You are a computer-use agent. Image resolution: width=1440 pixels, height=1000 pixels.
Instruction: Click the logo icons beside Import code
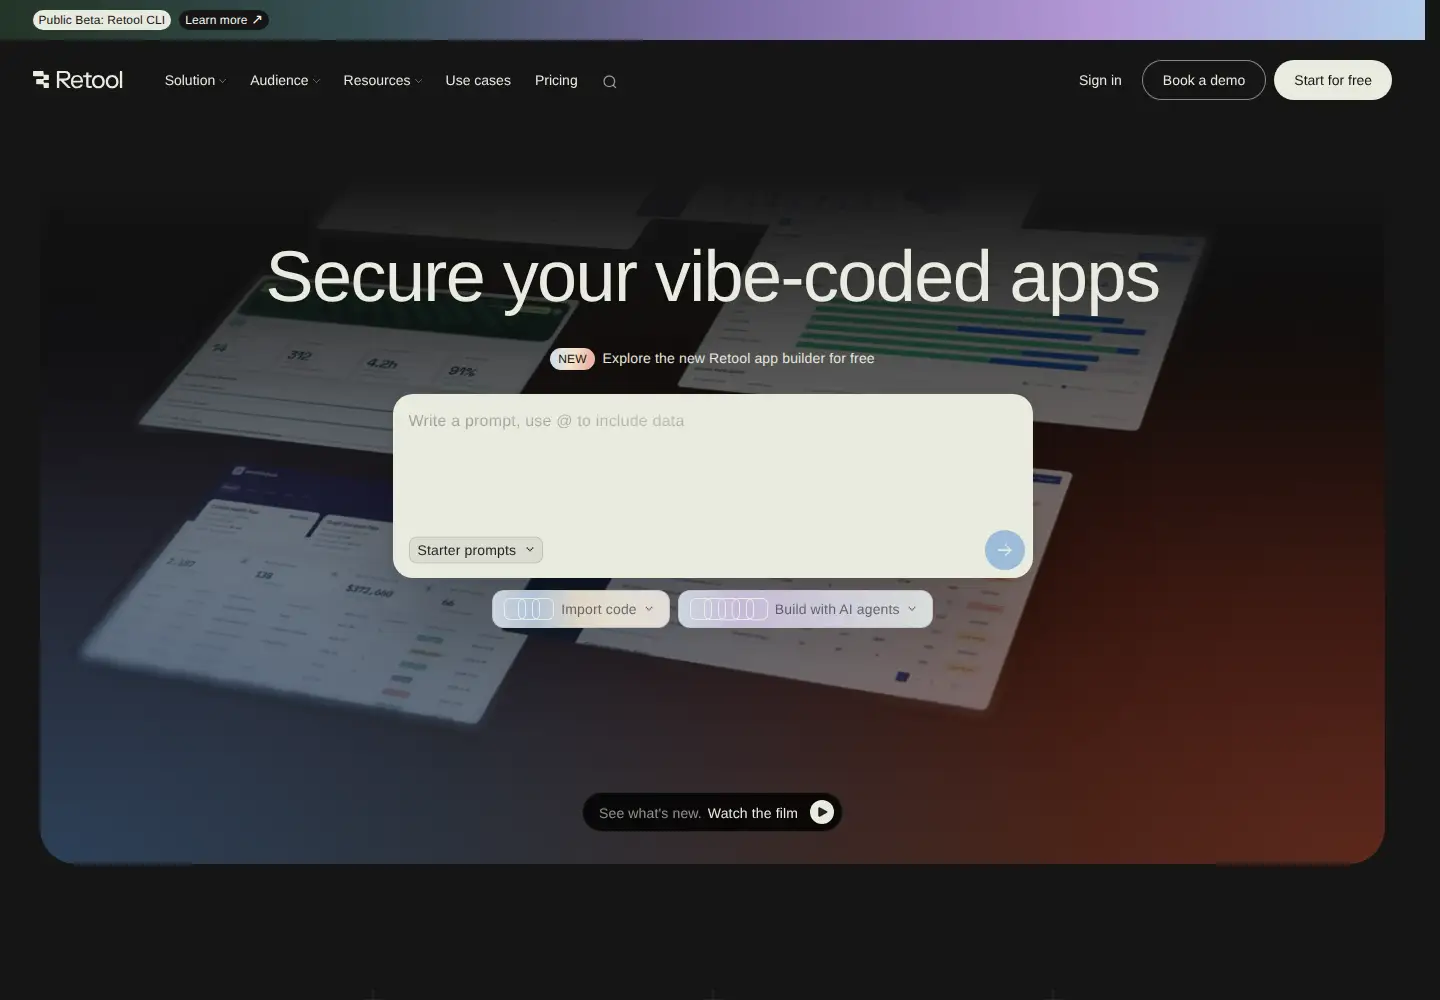pyautogui.click(x=529, y=609)
